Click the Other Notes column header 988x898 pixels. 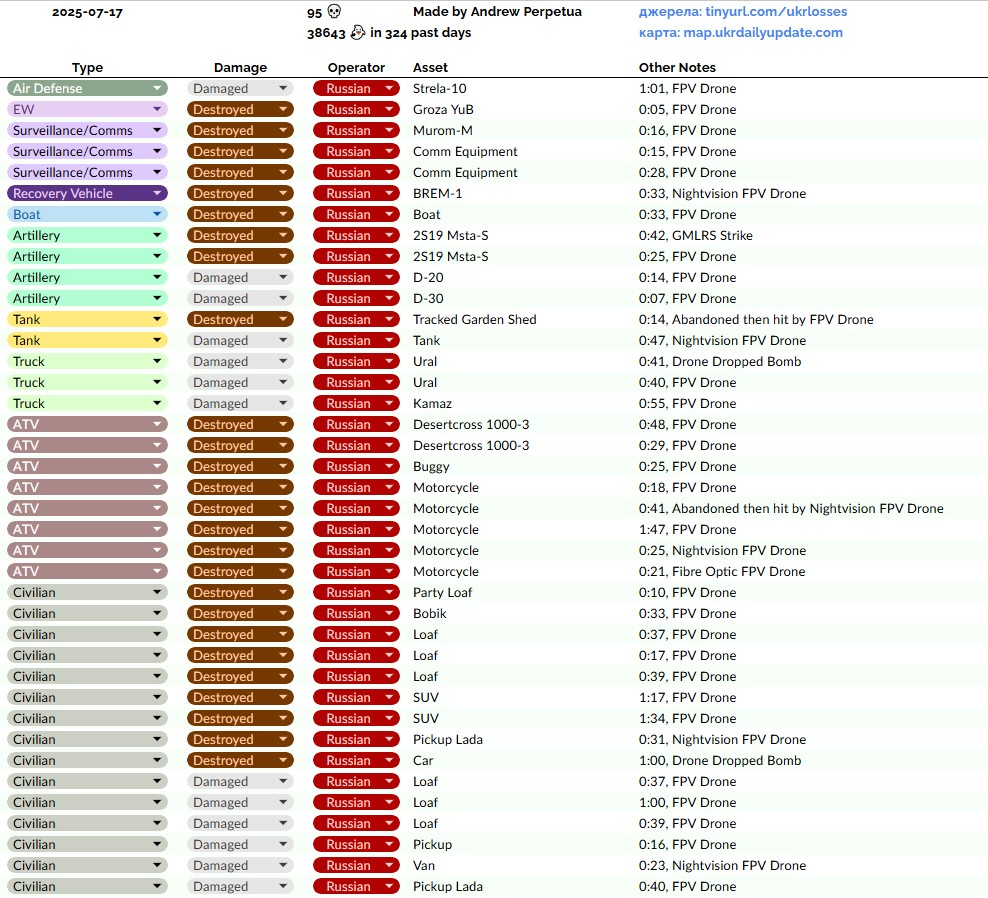click(677, 67)
